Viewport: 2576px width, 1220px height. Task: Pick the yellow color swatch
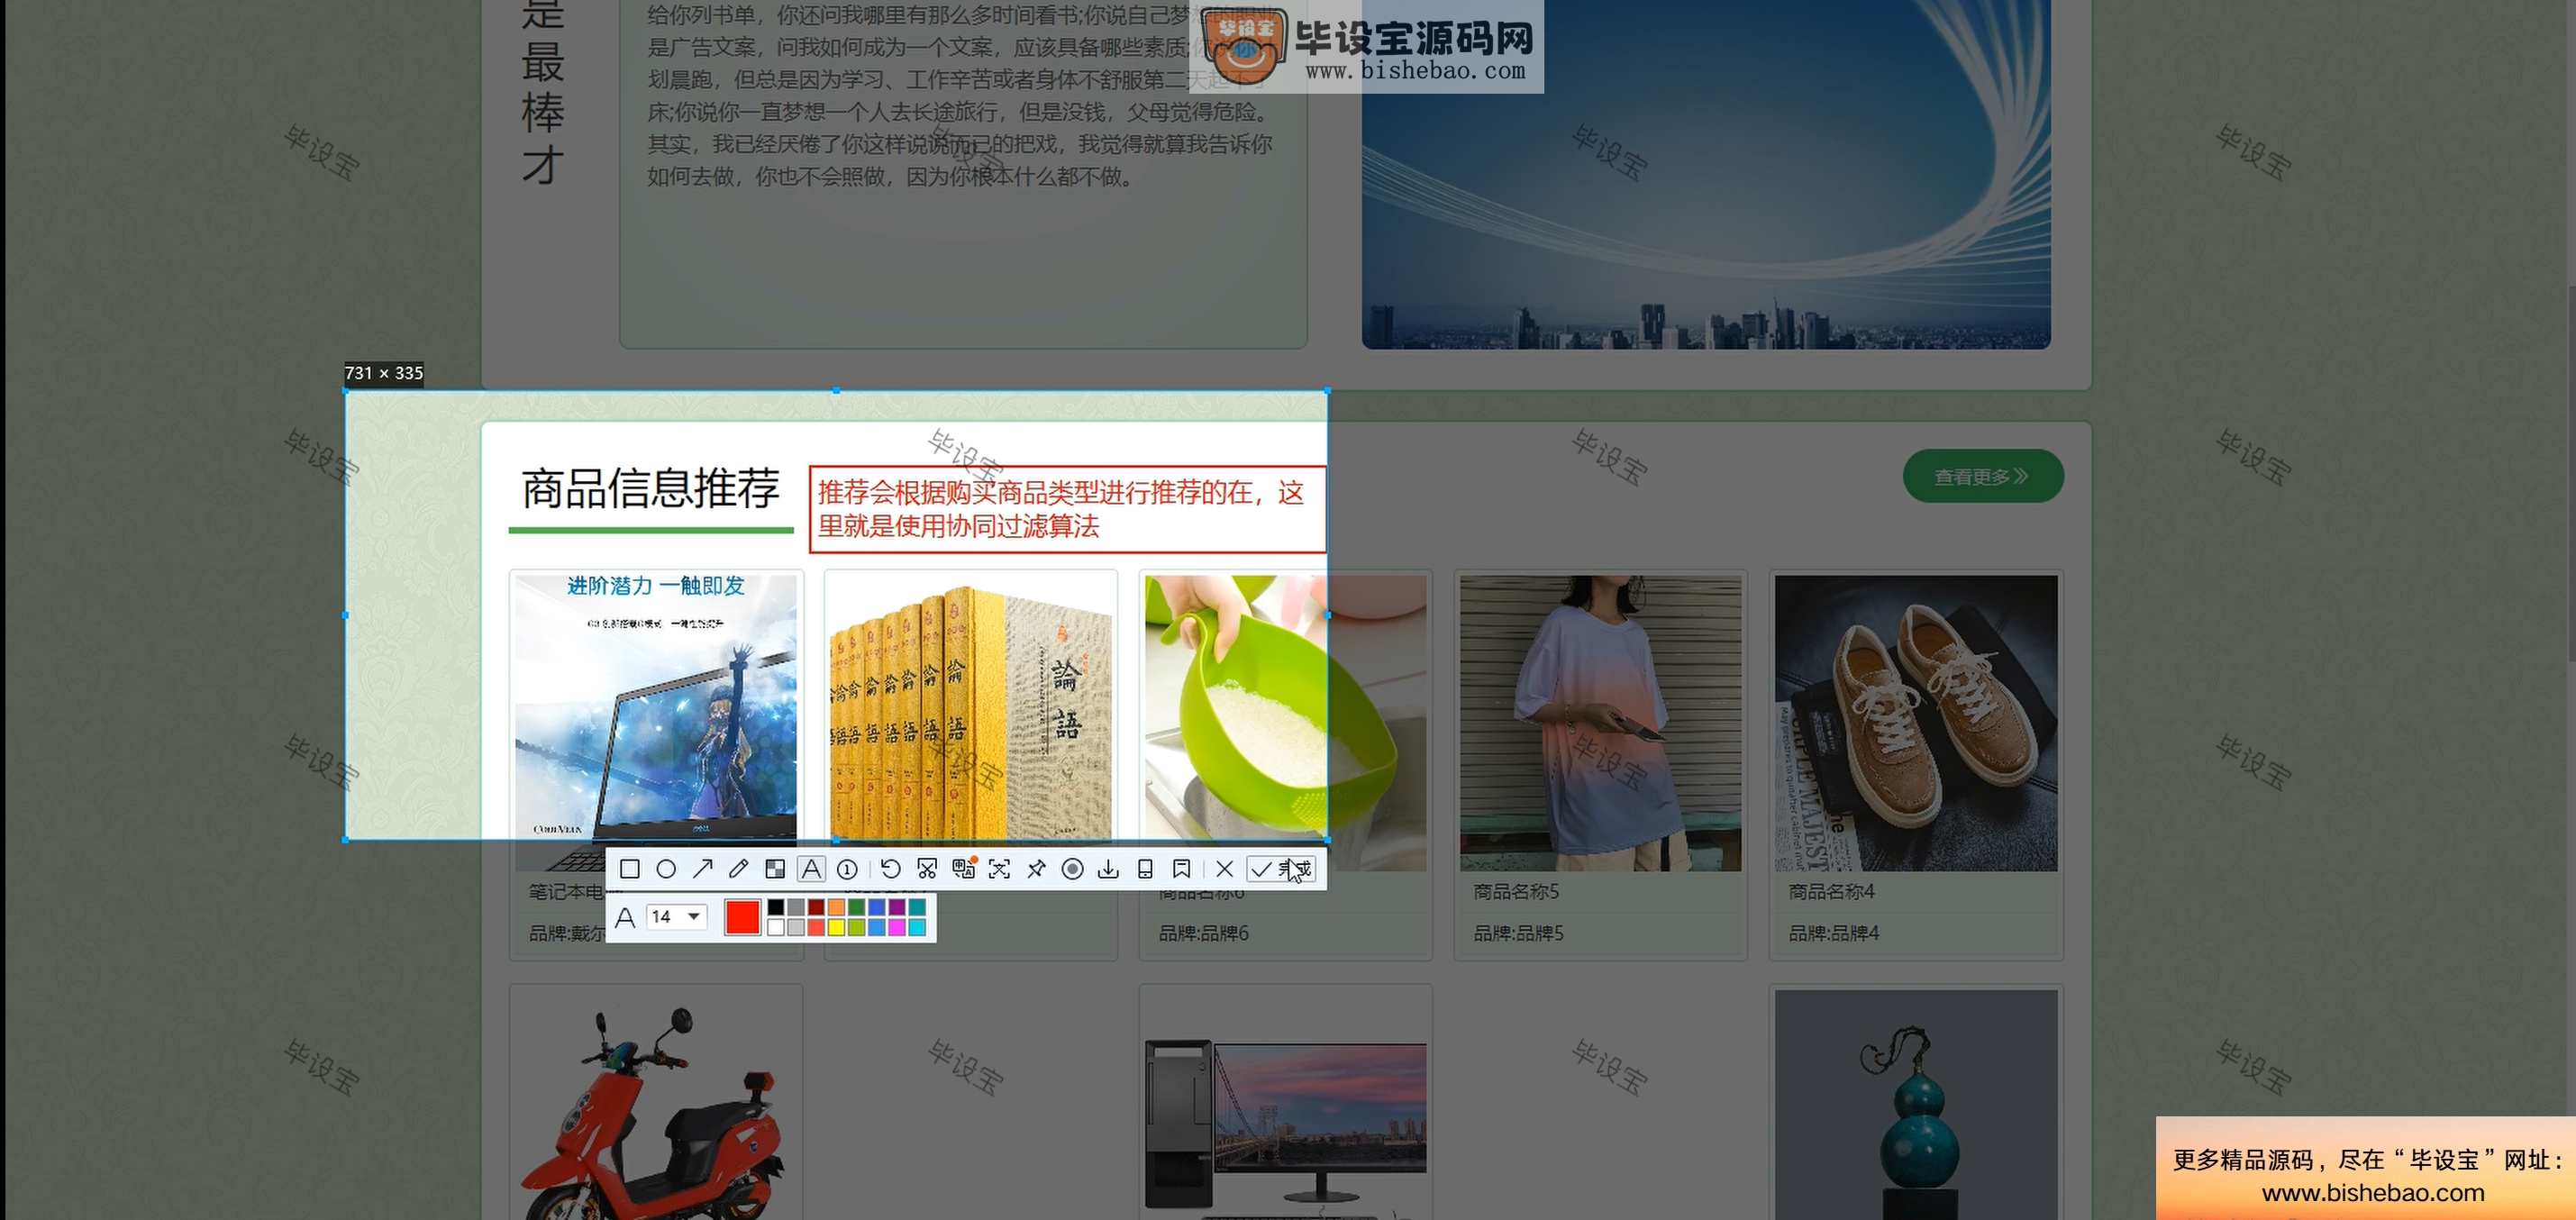836,927
